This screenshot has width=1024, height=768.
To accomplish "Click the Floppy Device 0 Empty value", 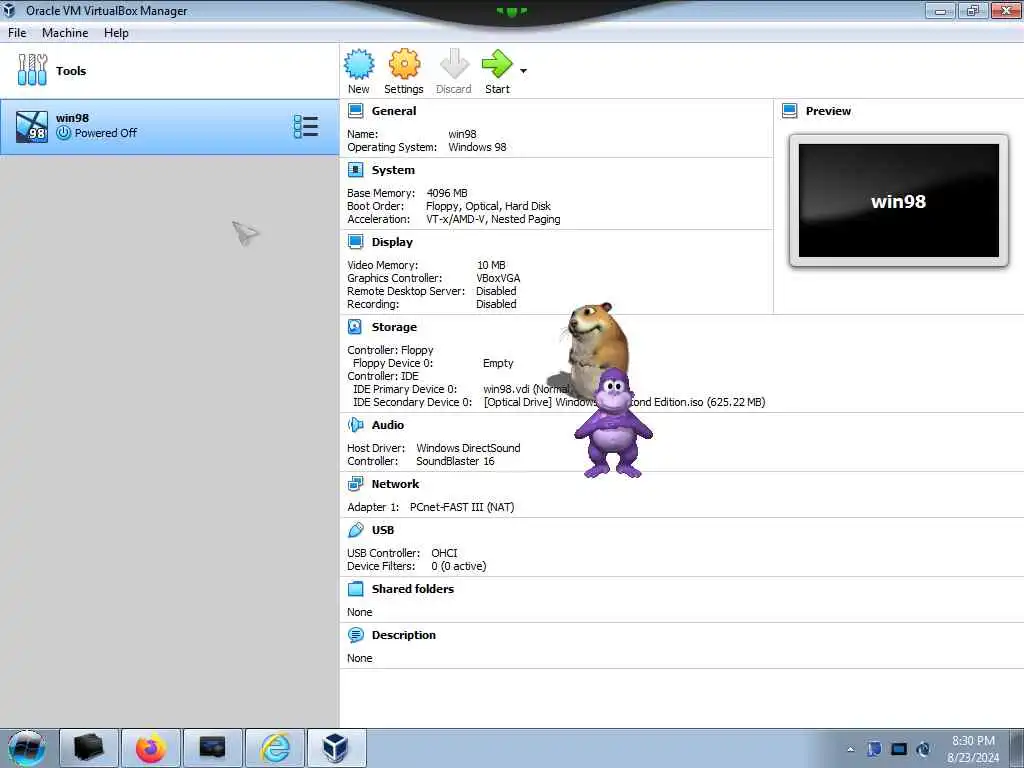I will click(498, 363).
